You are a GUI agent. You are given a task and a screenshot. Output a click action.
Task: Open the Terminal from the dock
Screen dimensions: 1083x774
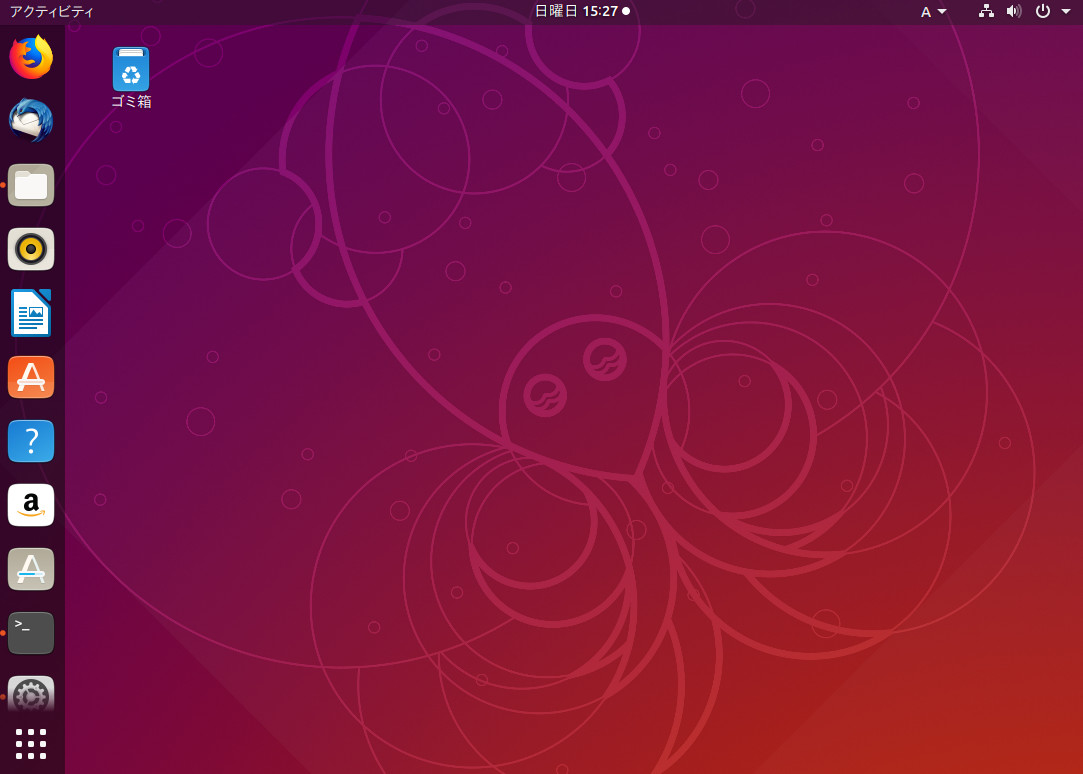tap(31, 632)
